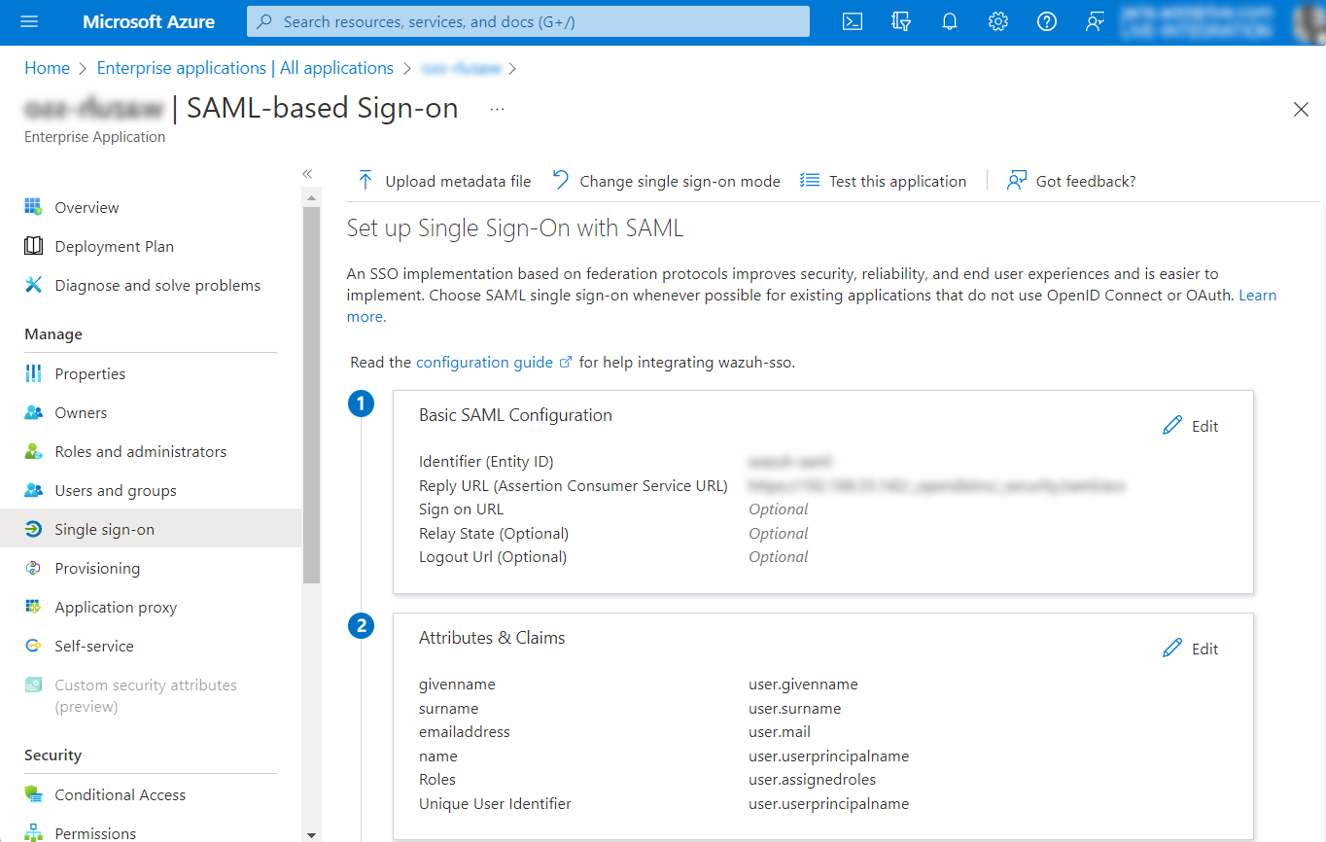Click the Deployment Plan book icon
The width and height of the screenshot is (1326, 842).
coord(33,246)
